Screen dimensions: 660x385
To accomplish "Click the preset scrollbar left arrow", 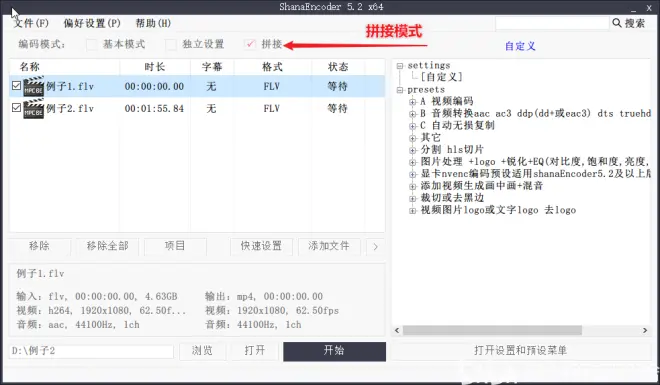I will [x=397, y=331].
